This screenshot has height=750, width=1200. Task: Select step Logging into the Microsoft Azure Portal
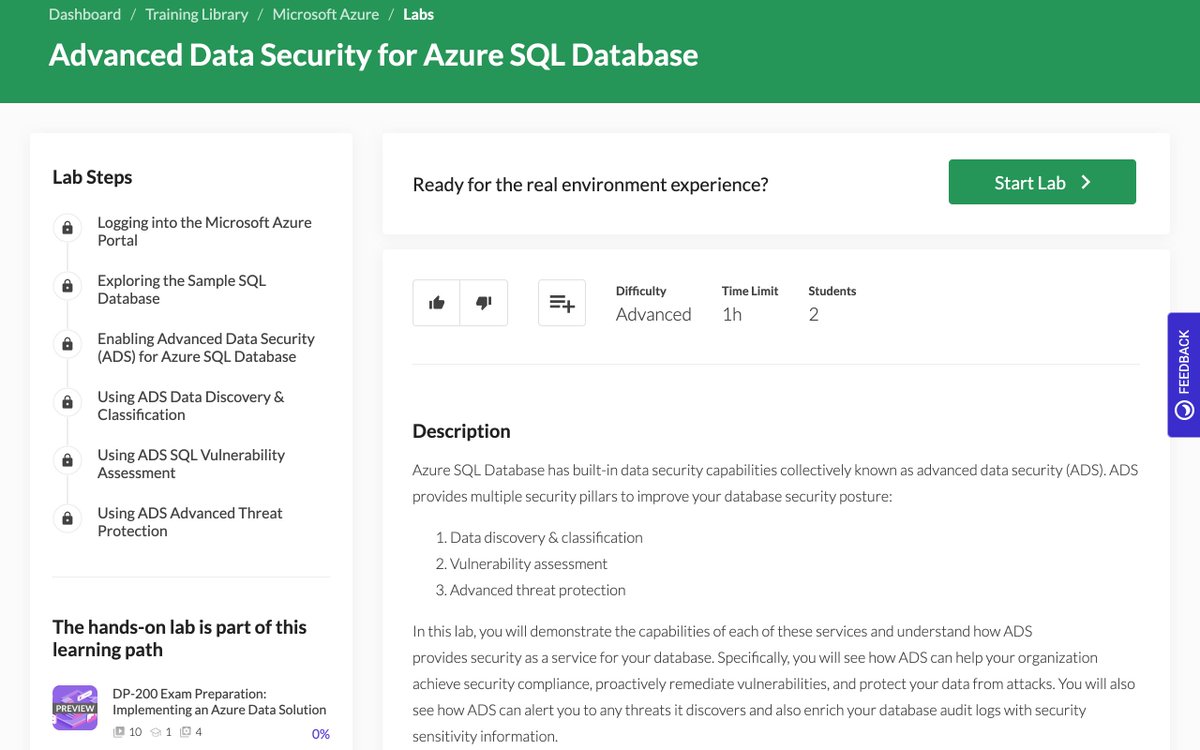click(x=204, y=231)
